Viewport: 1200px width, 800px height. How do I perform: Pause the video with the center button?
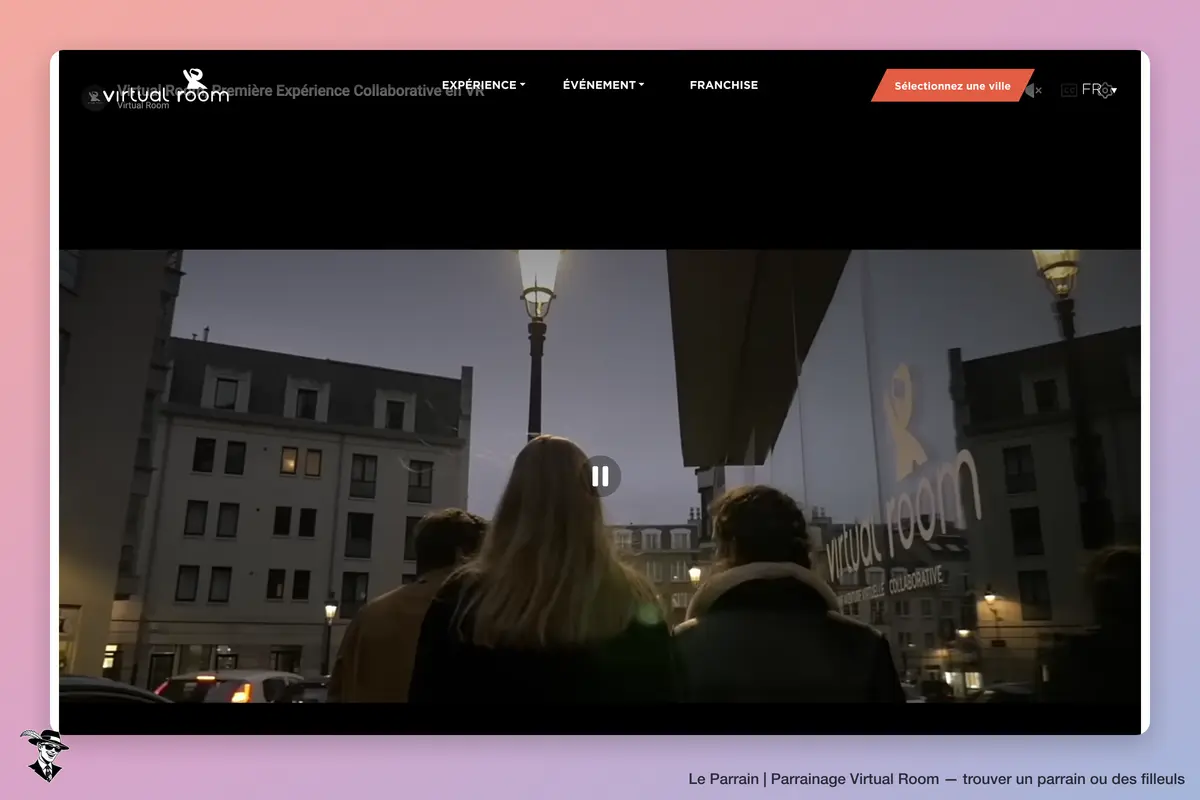(601, 476)
